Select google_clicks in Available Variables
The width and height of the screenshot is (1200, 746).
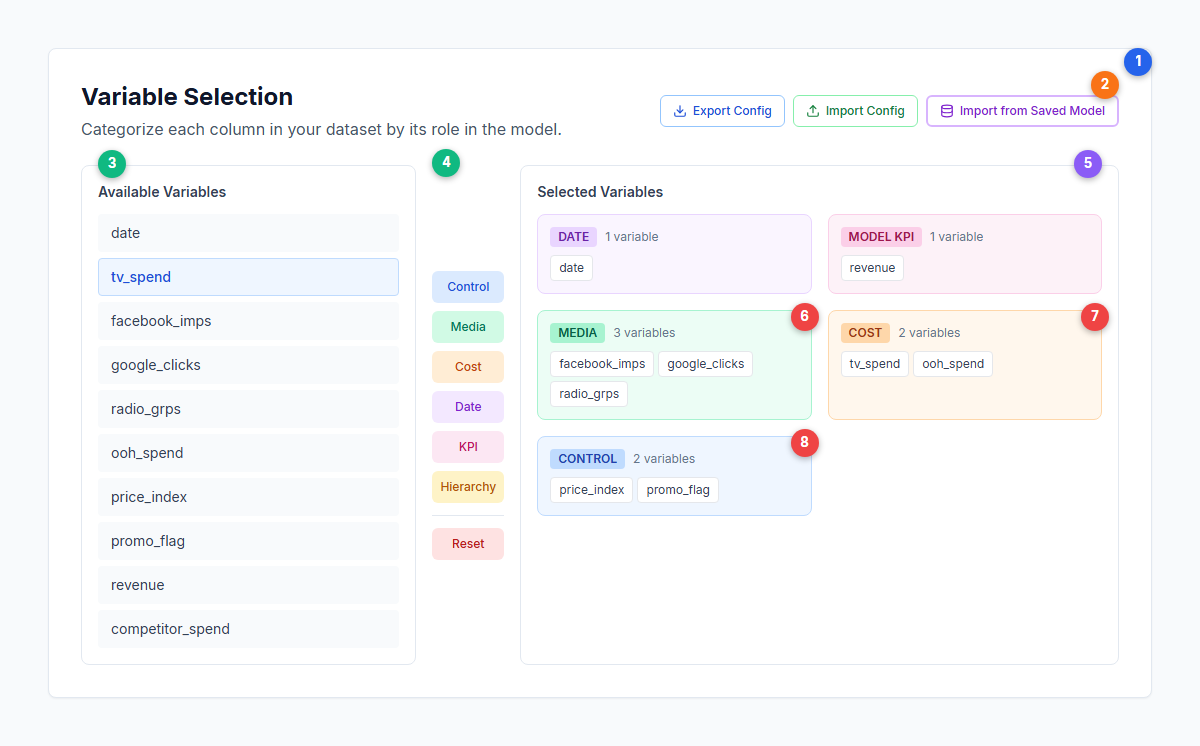[248, 365]
